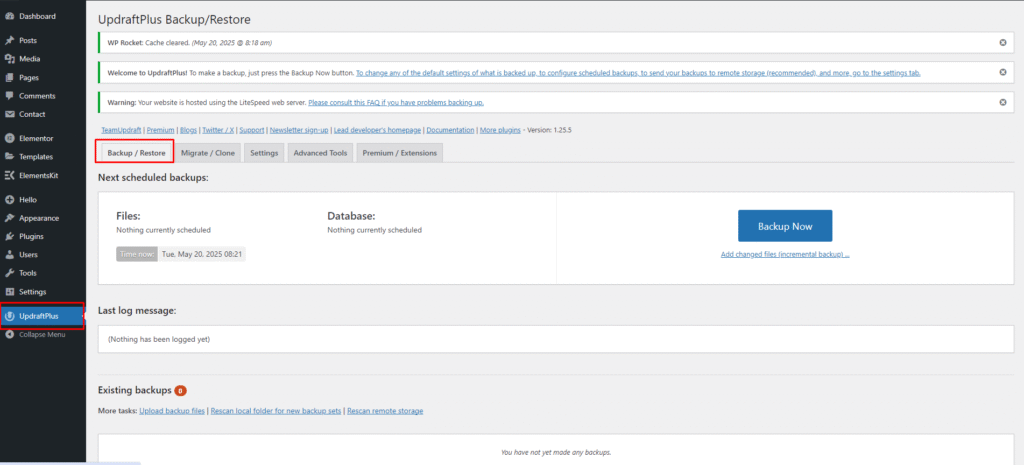Click 'You have not yet made any backups.' text
This screenshot has height=465, width=1024.
click(556, 452)
